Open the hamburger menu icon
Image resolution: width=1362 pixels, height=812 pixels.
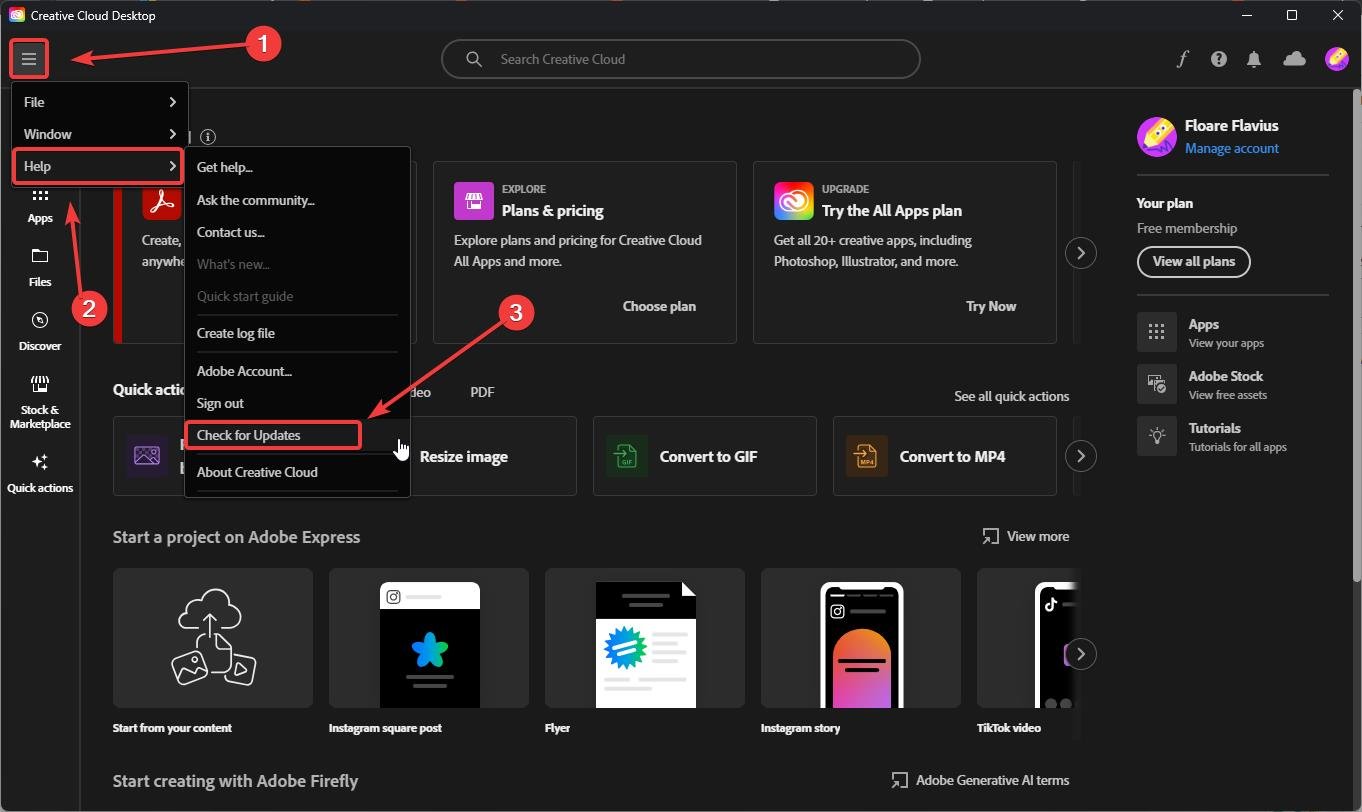click(29, 59)
